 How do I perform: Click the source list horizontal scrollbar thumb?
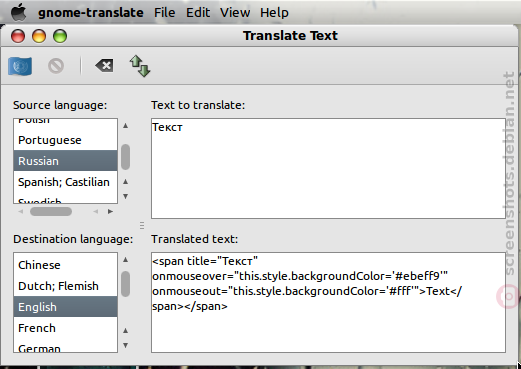[x=51, y=211]
